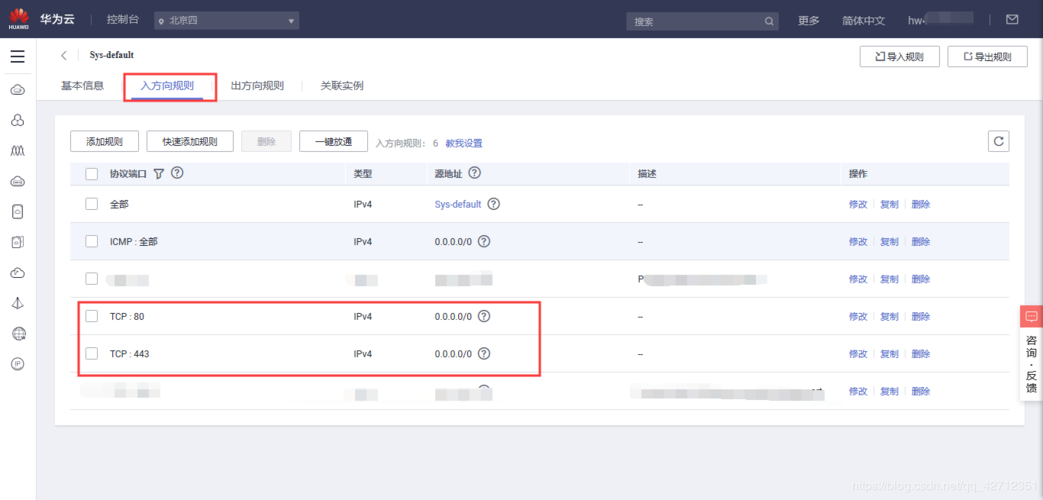Open the cloud disk icon in sidebar
The image size is (1043, 500).
click(18, 181)
